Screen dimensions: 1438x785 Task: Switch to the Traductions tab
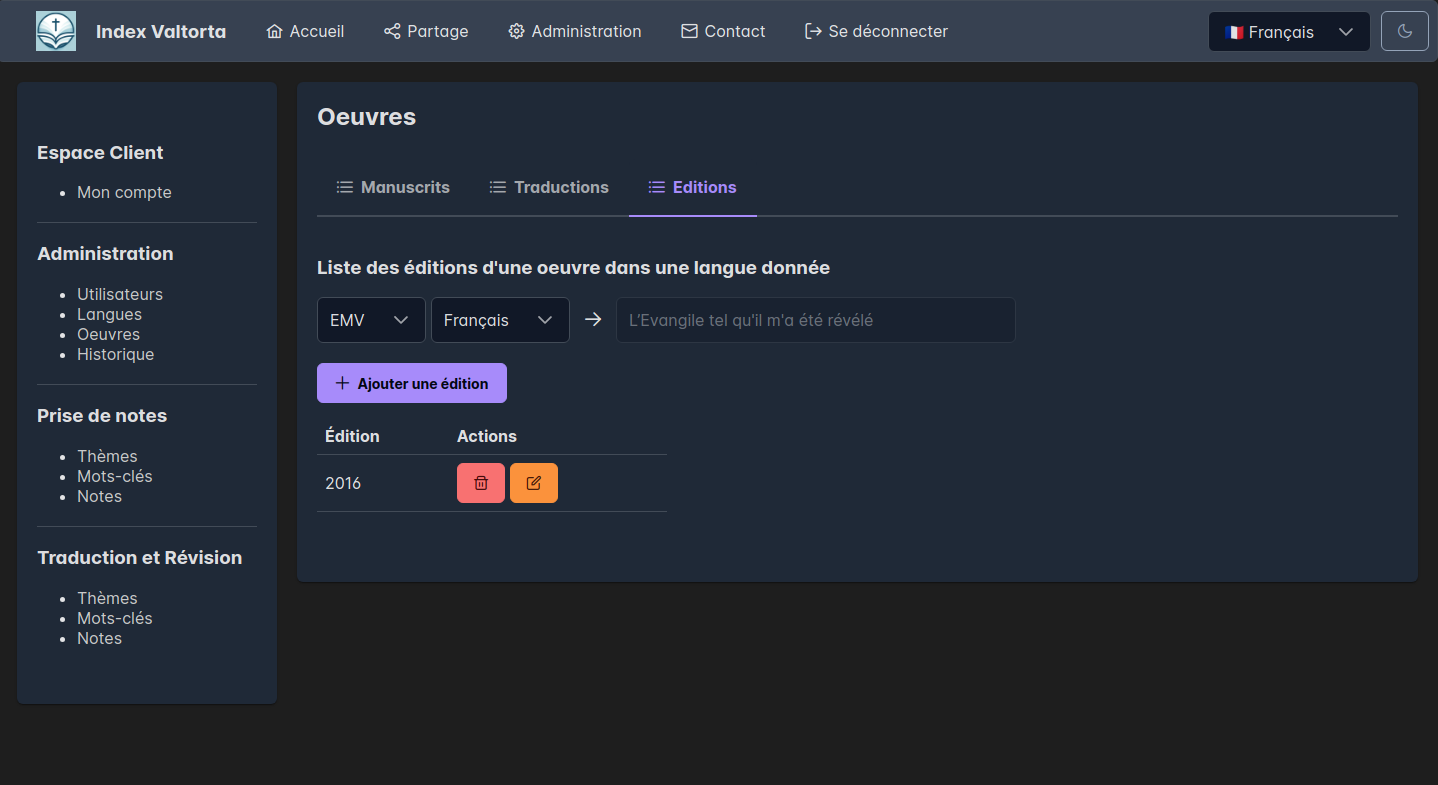pyautogui.click(x=549, y=187)
